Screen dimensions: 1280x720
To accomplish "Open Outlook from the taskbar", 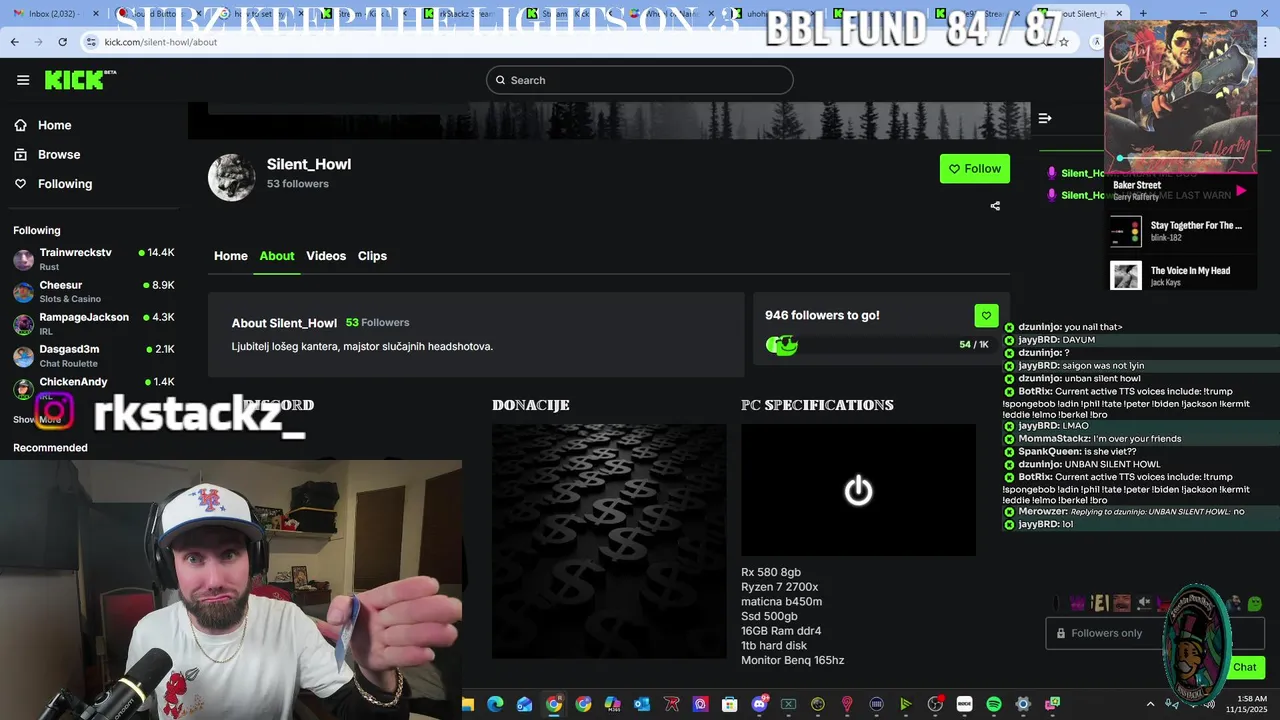I will tap(642, 704).
